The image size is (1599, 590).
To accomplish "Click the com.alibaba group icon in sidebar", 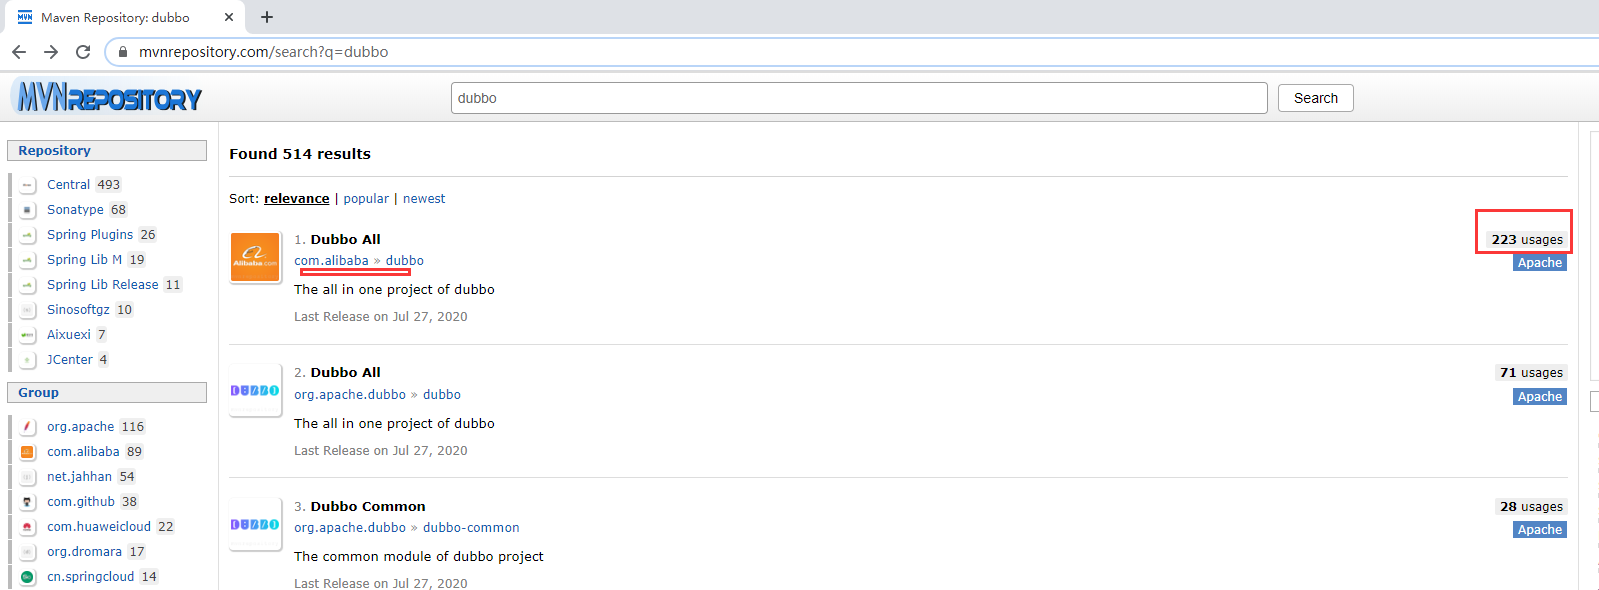I will [28, 452].
